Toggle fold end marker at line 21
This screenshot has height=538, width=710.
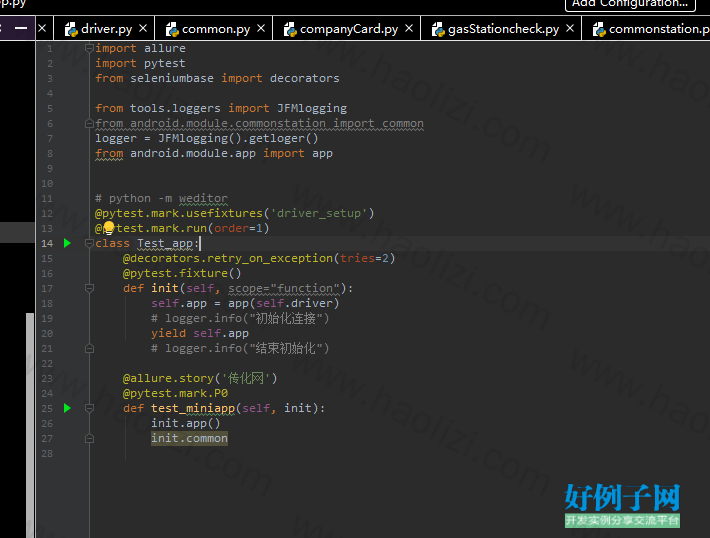(x=89, y=348)
